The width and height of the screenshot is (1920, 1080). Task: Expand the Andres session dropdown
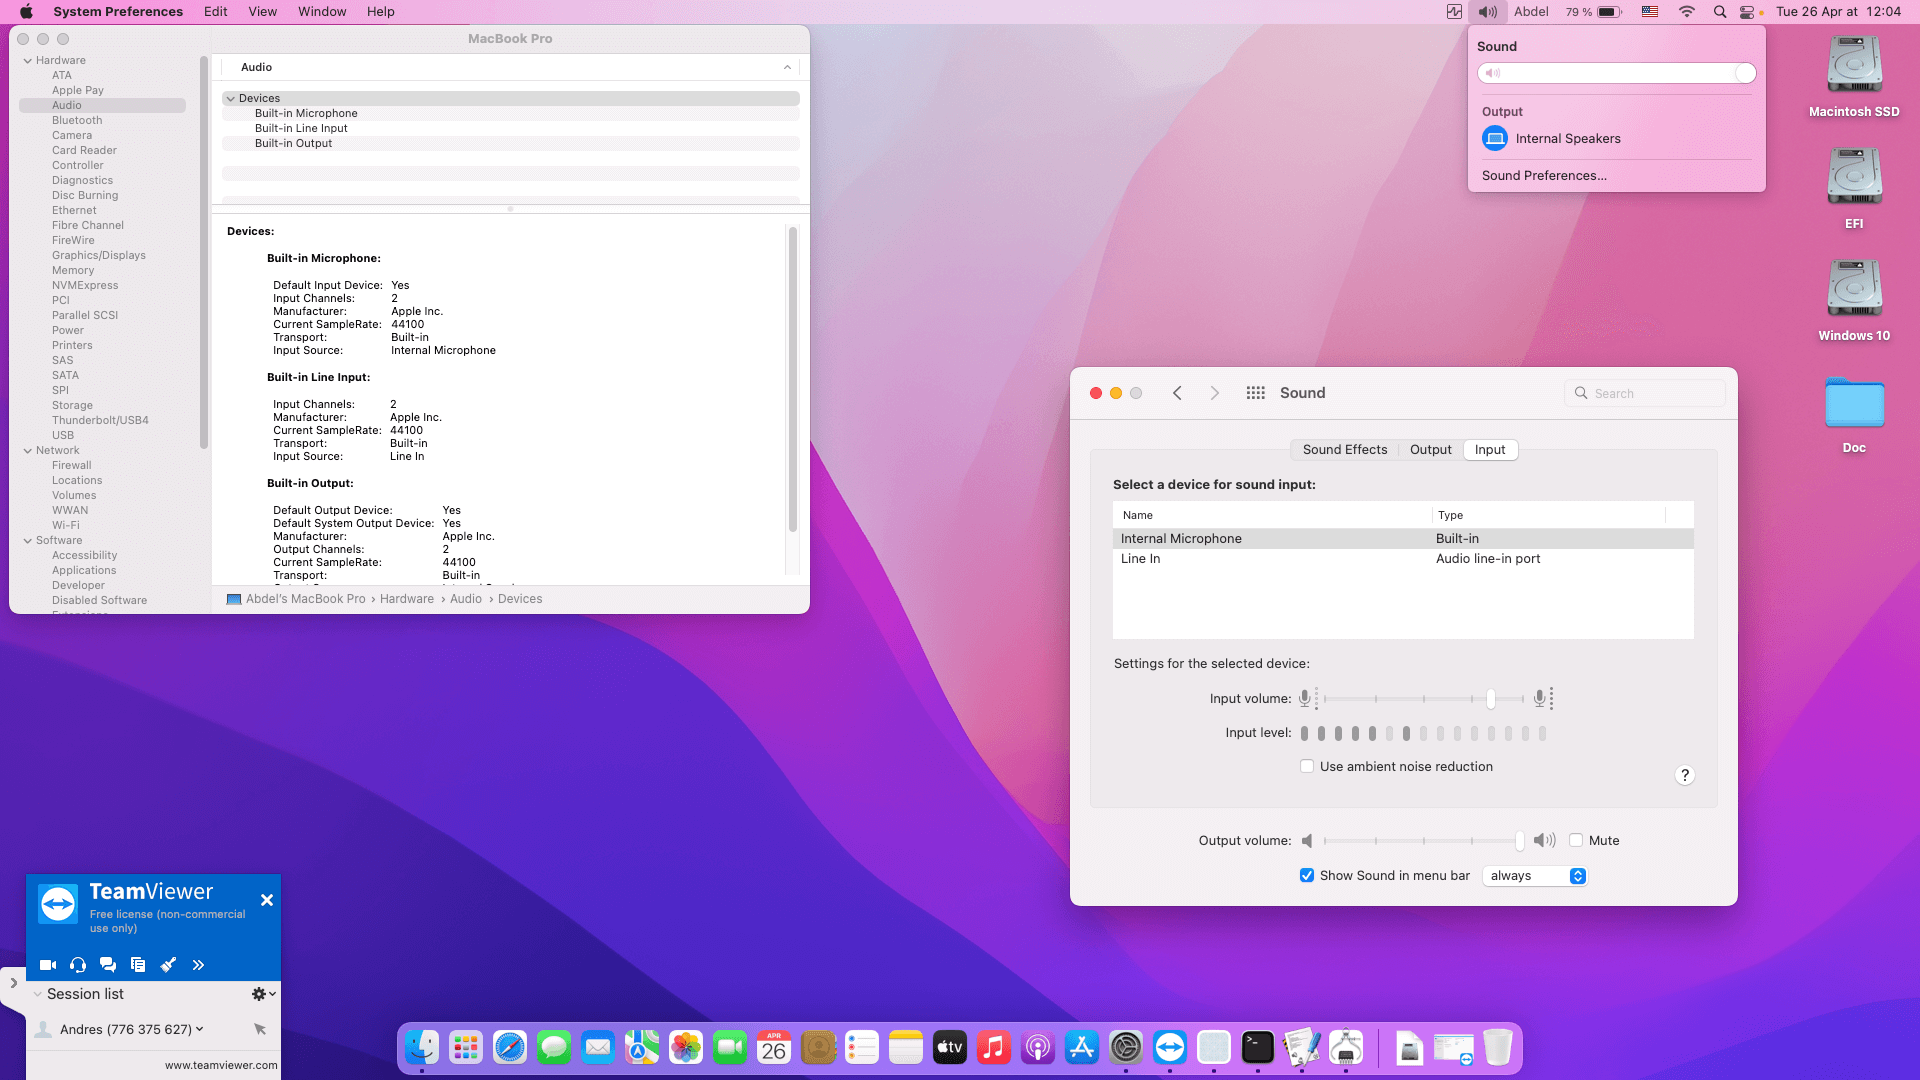pos(200,1029)
